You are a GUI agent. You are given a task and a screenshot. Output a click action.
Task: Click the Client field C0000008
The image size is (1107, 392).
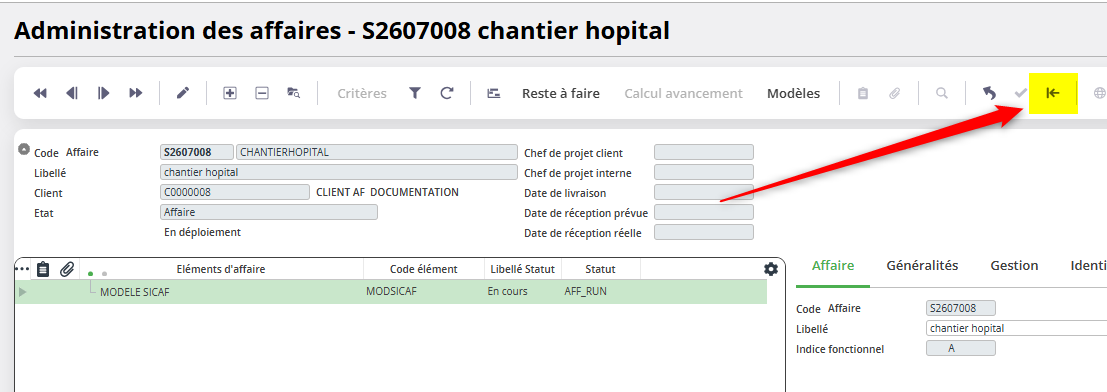pos(234,192)
